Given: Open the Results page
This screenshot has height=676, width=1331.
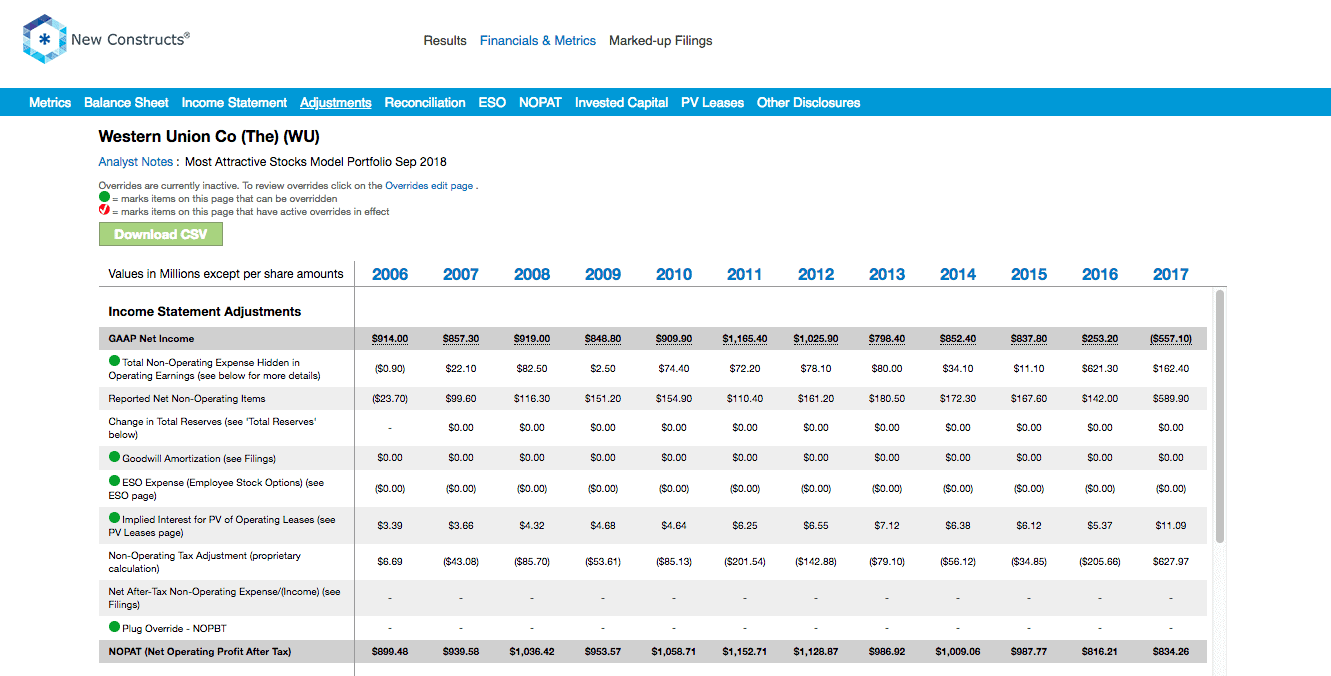Looking at the screenshot, I should click(445, 41).
